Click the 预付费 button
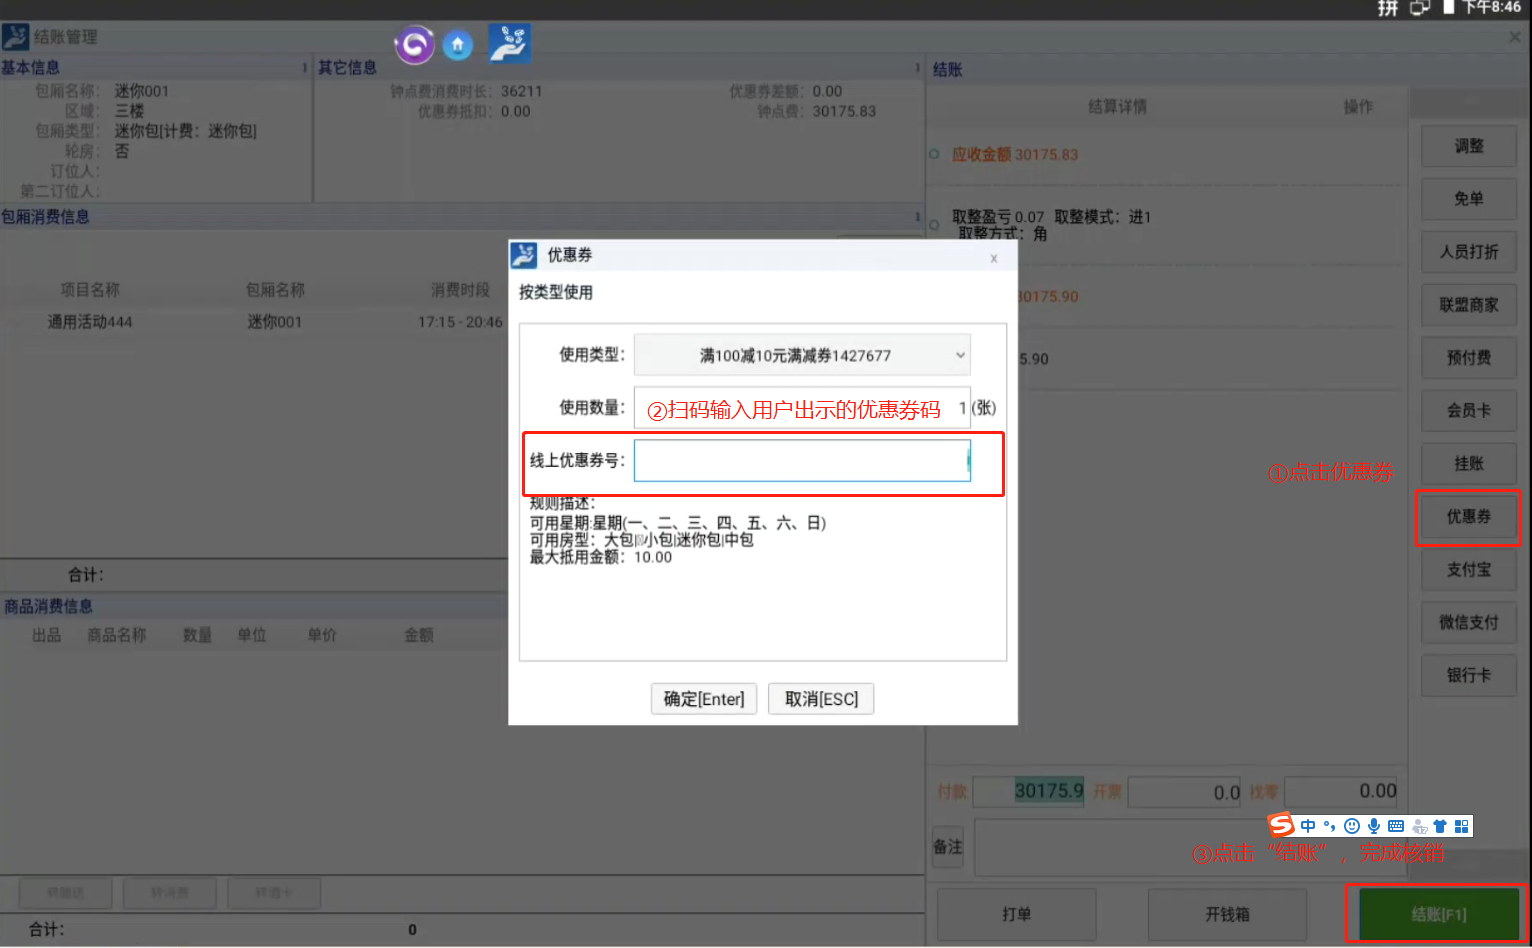1532x948 pixels. point(1469,358)
